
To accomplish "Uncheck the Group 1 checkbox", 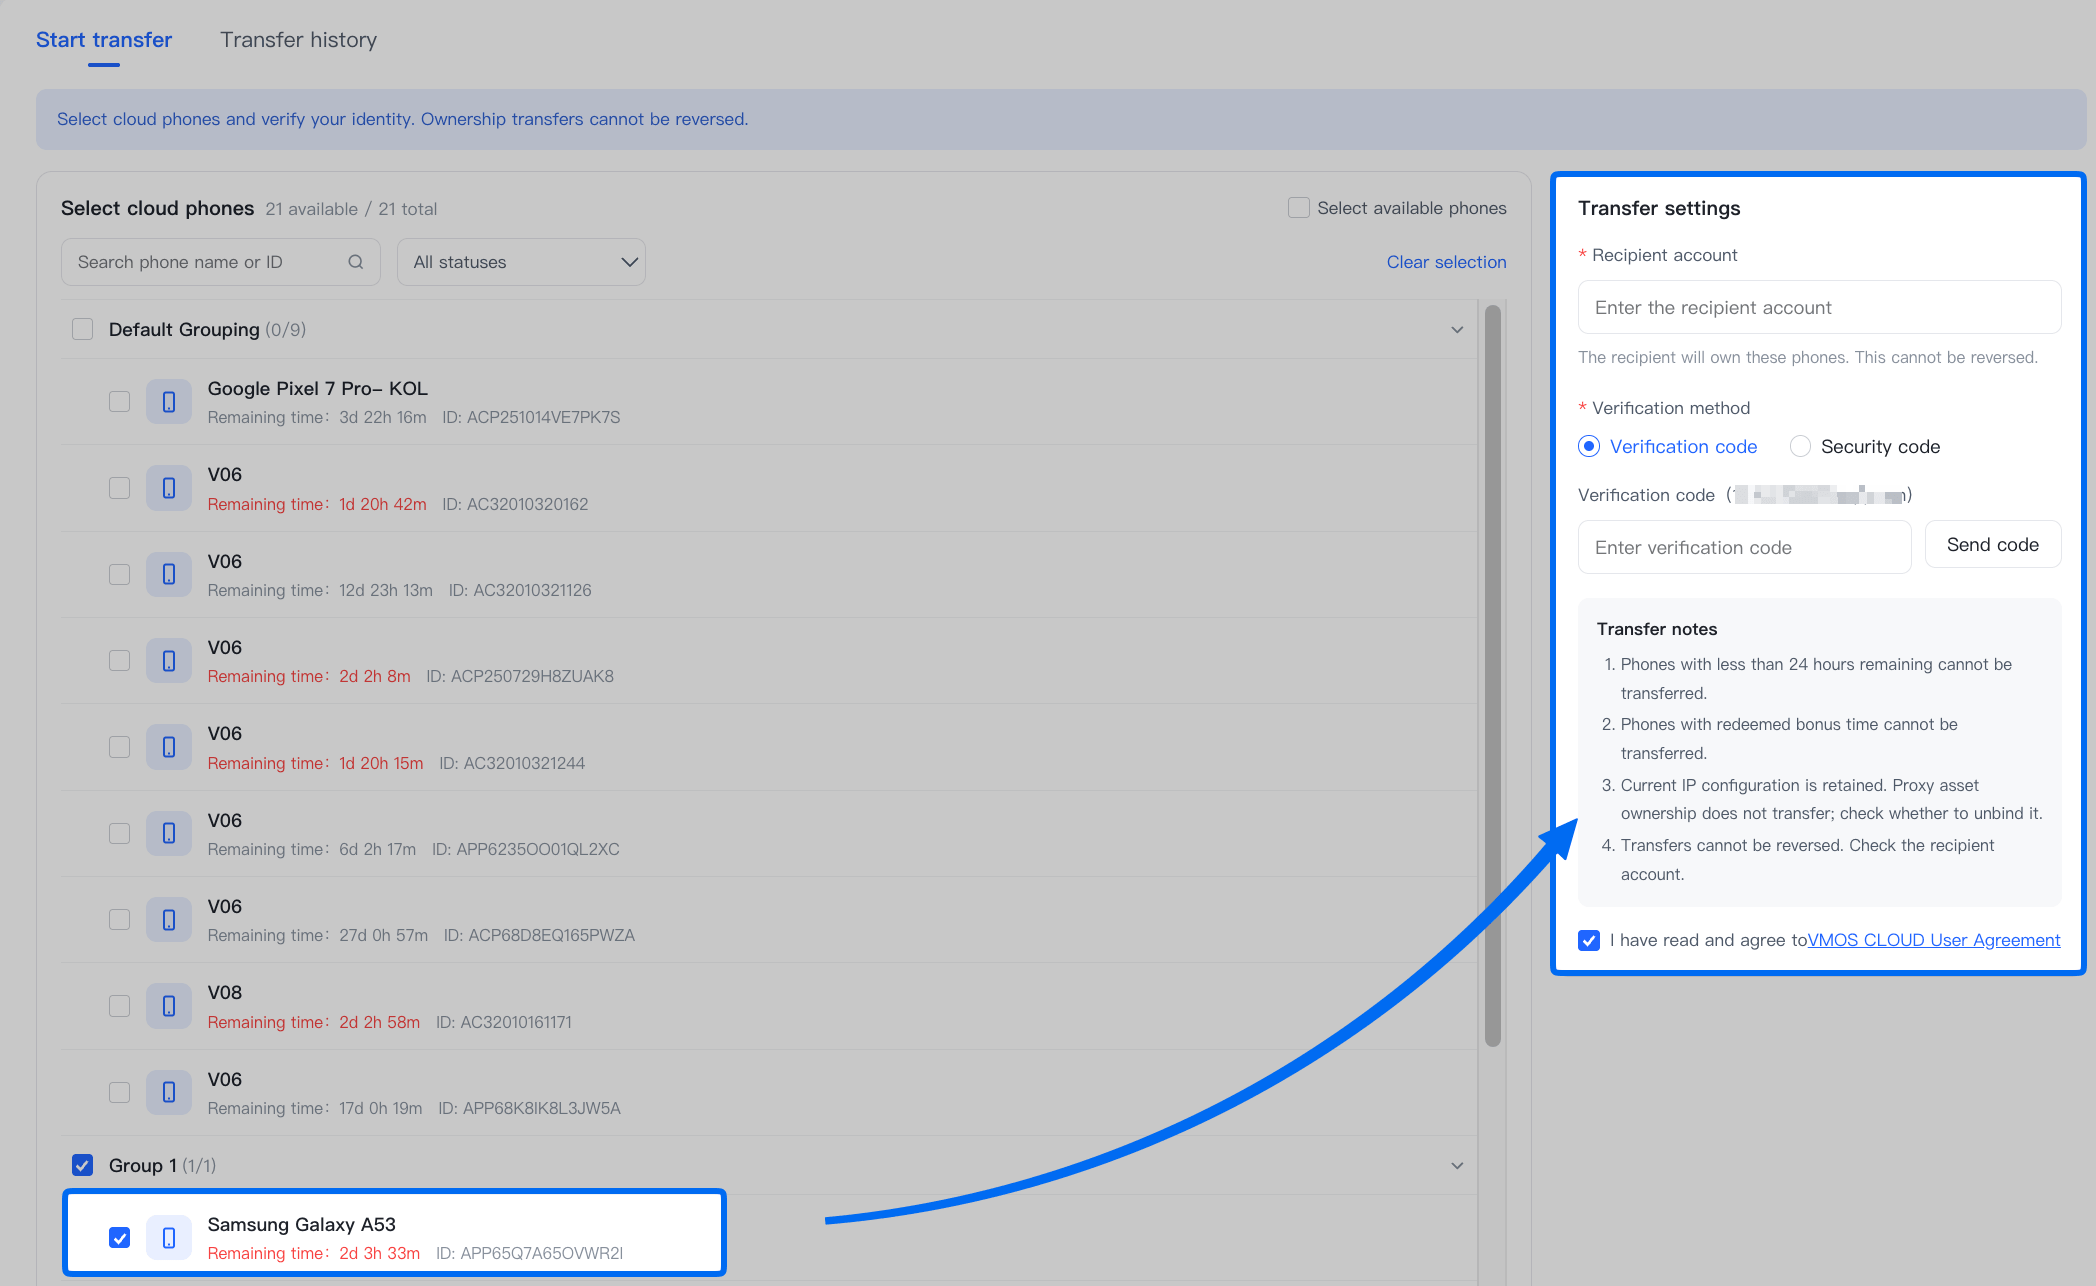I will click(83, 1165).
